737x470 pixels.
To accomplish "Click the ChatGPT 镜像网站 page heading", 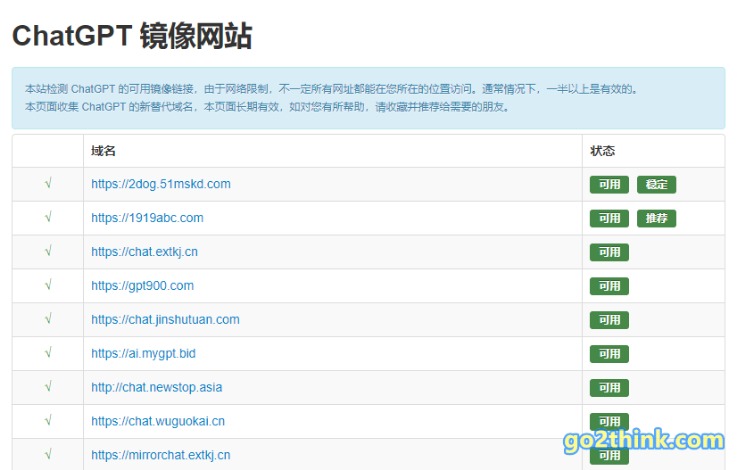I will click(x=132, y=36).
